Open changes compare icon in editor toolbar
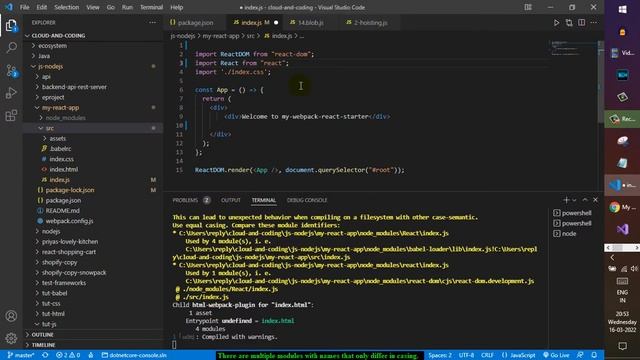Viewport: 640px width, 360px height. [x=569, y=23]
